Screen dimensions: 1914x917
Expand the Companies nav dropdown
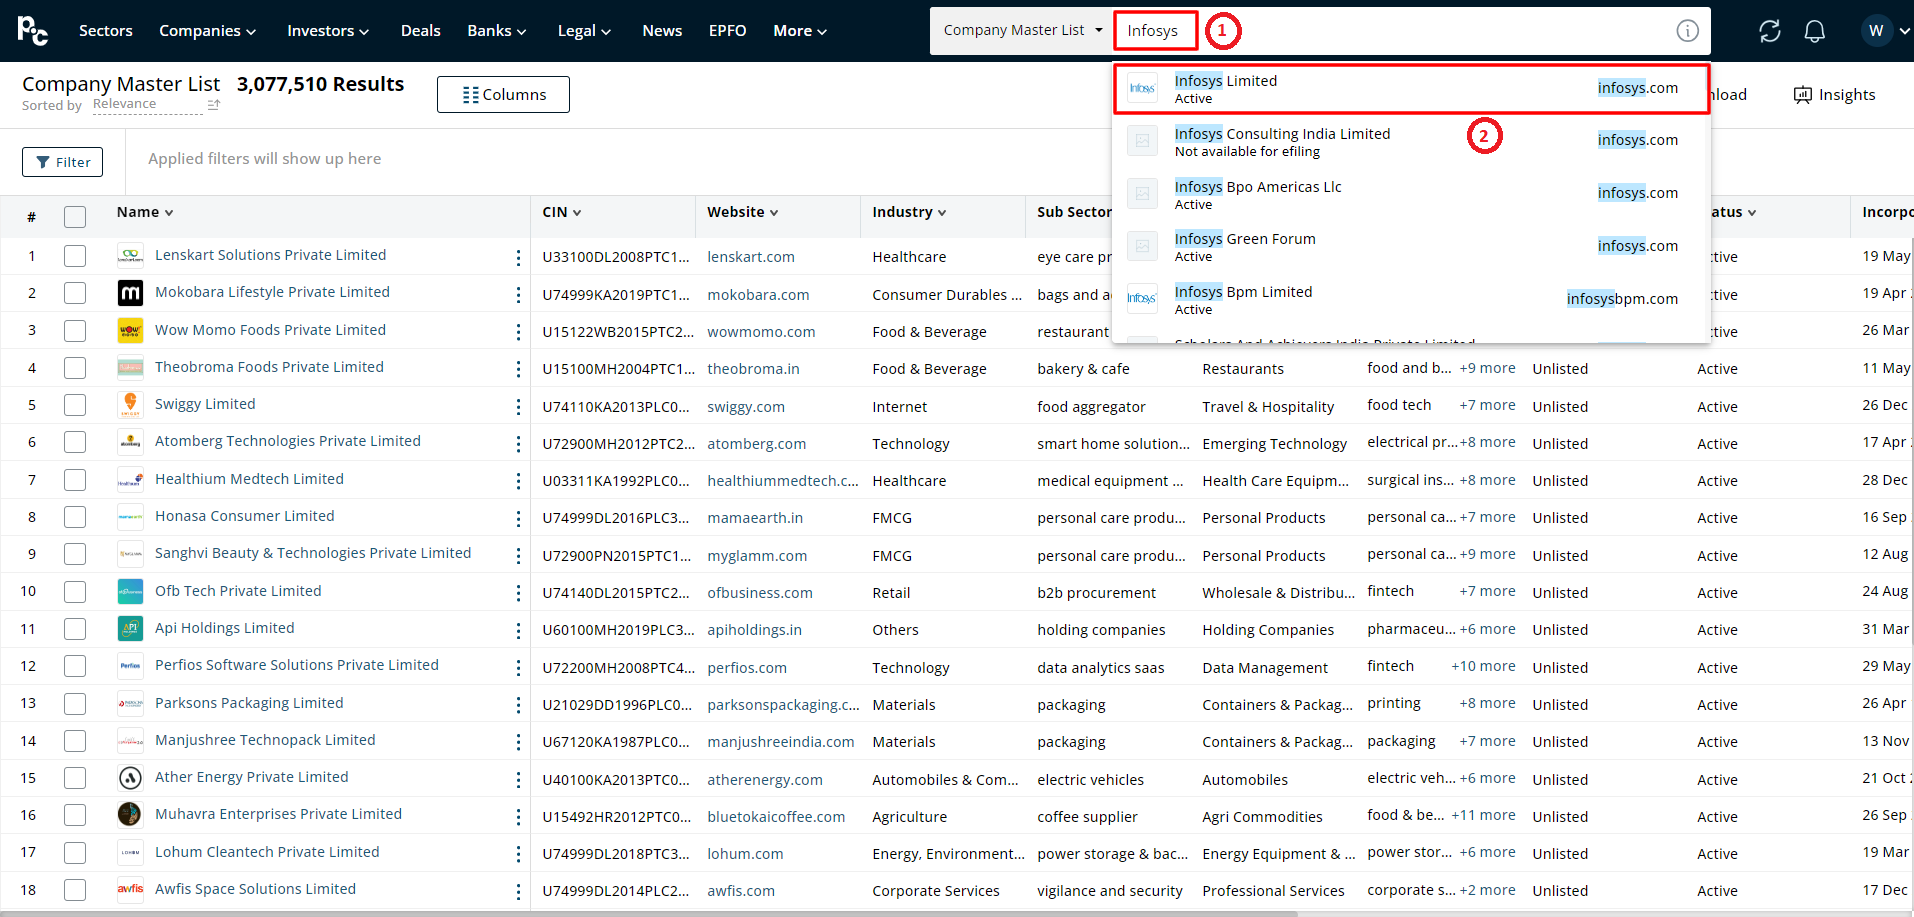[208, 31]
